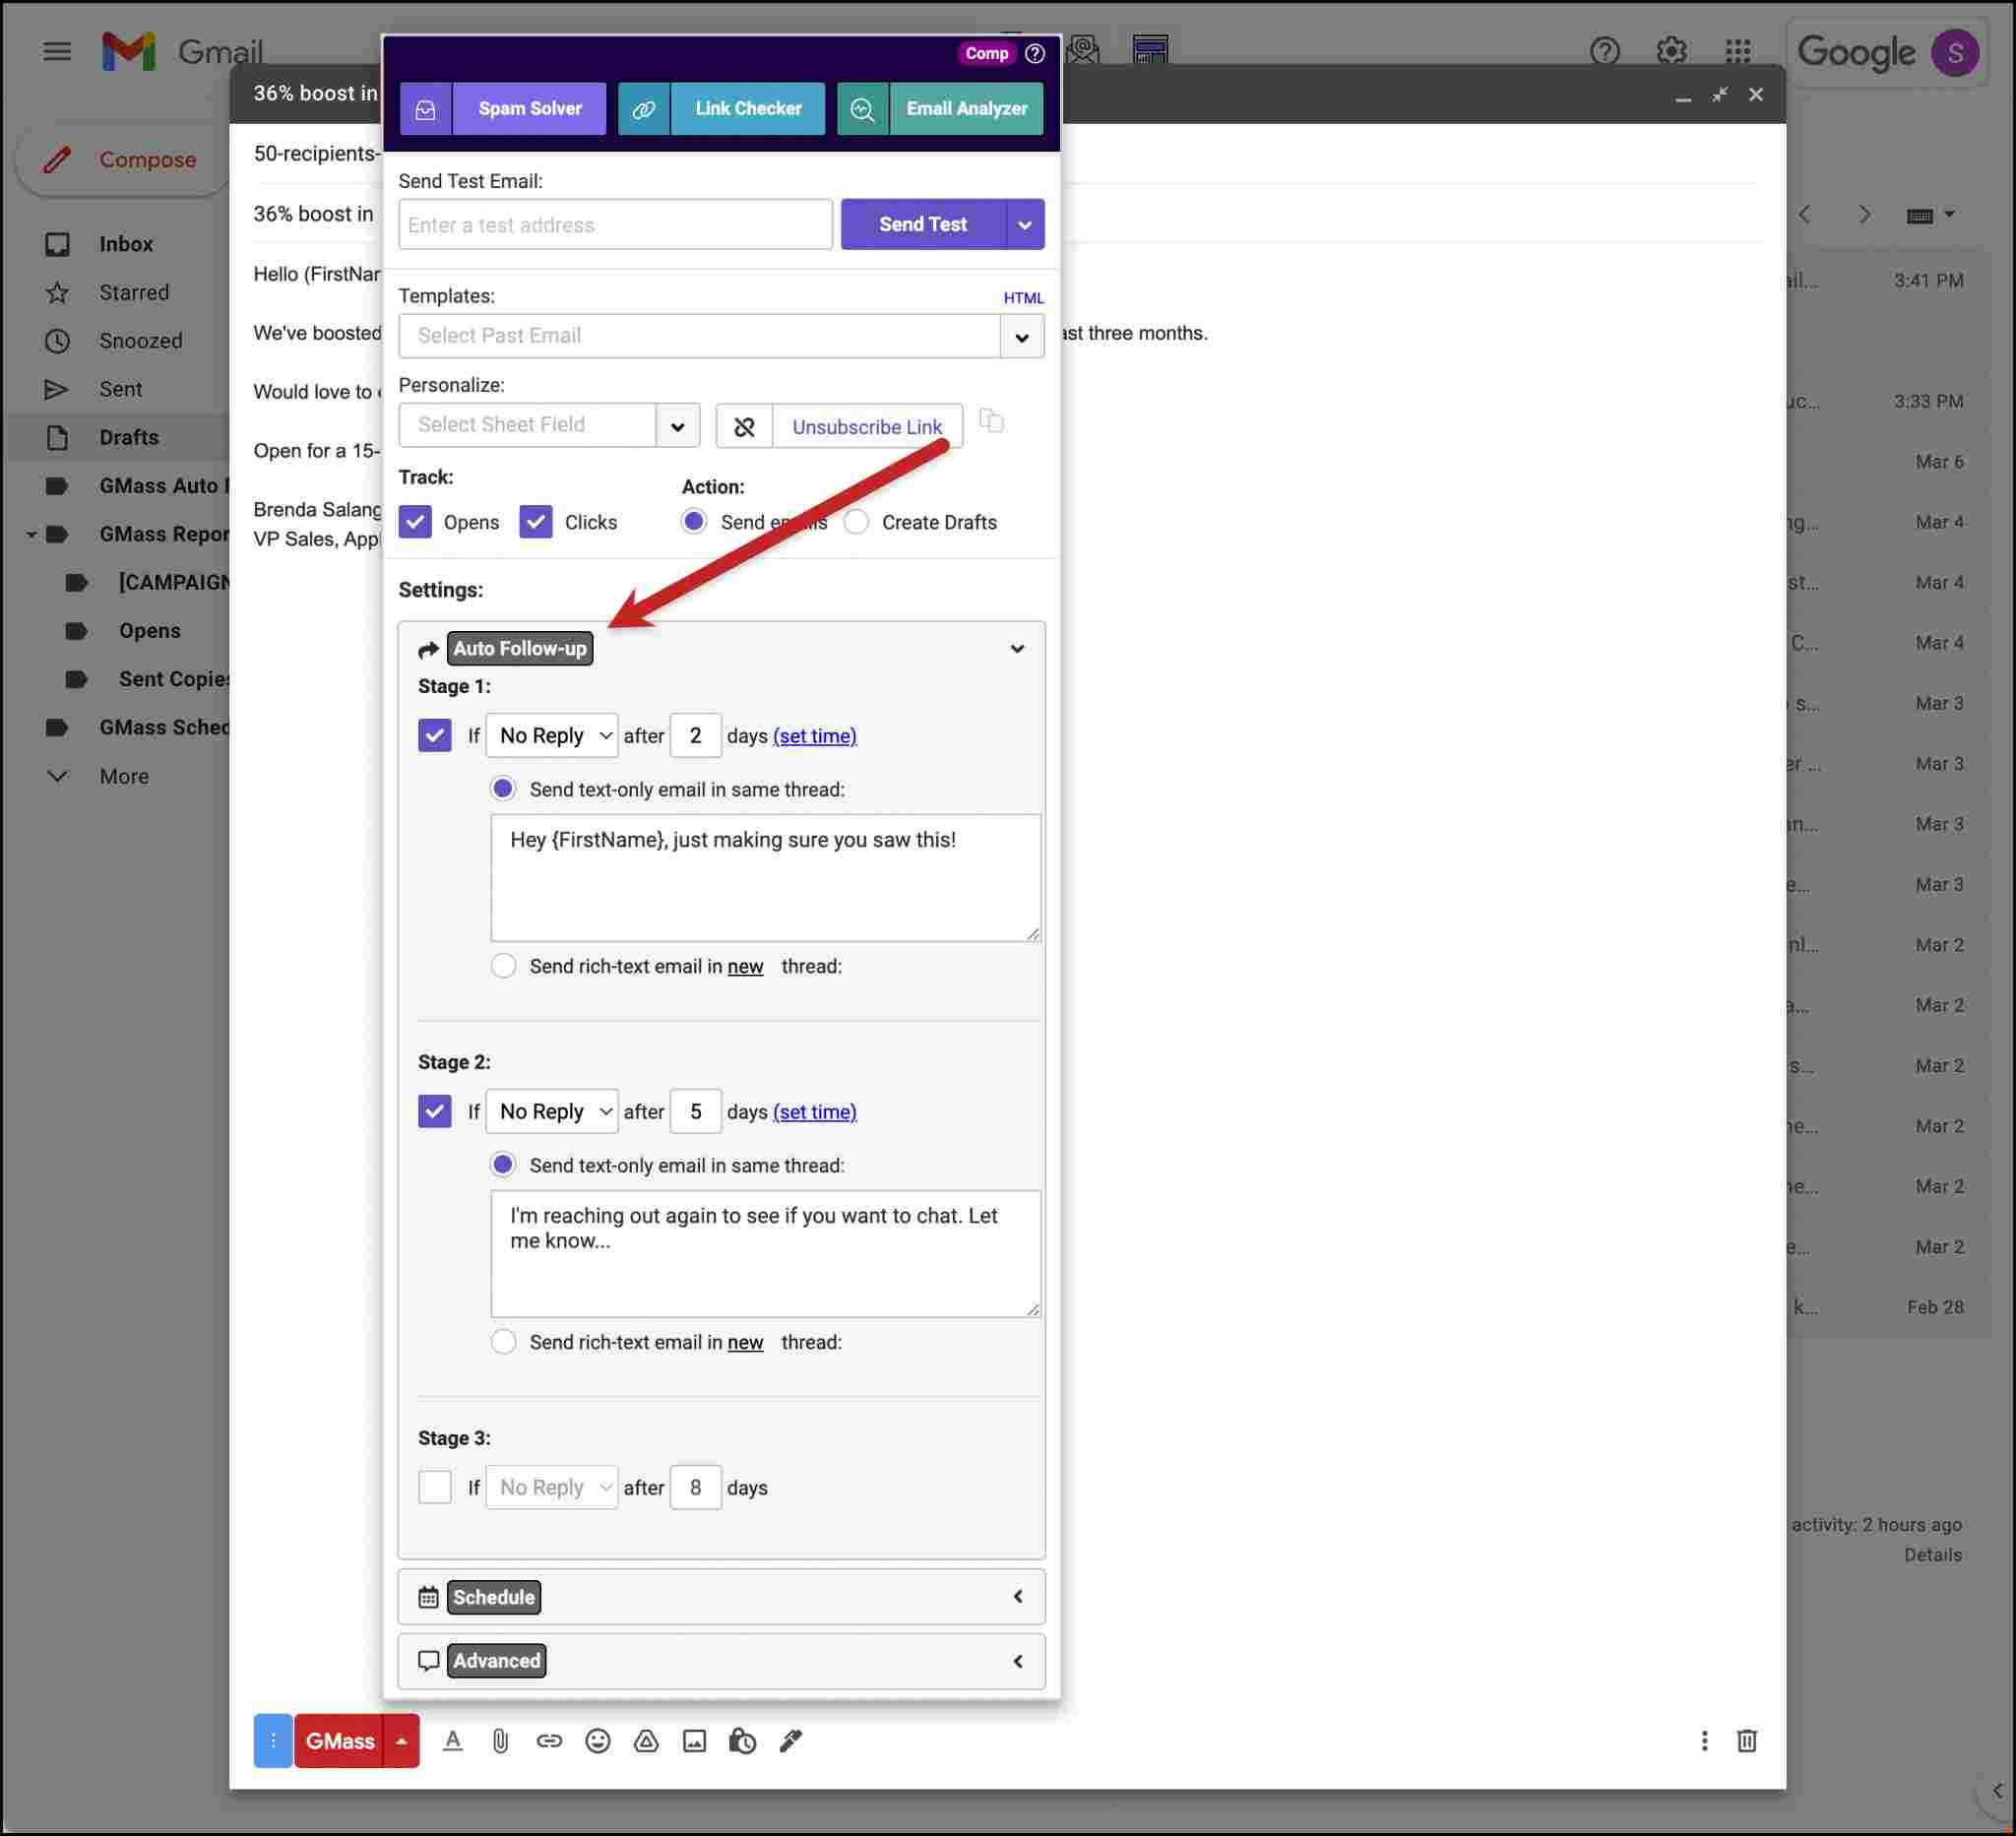Enable the Stage 3 follow-up checkbox
This screenshot has width=2016, height=1836.
[435, 1487]
